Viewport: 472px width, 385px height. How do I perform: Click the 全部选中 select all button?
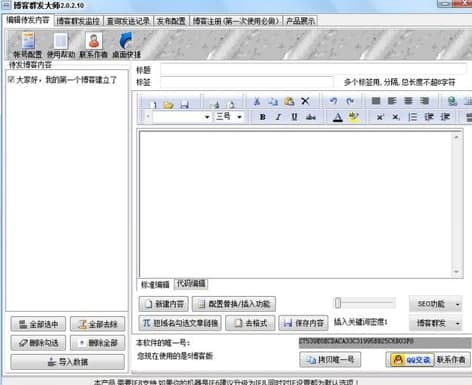coord(38,324)
